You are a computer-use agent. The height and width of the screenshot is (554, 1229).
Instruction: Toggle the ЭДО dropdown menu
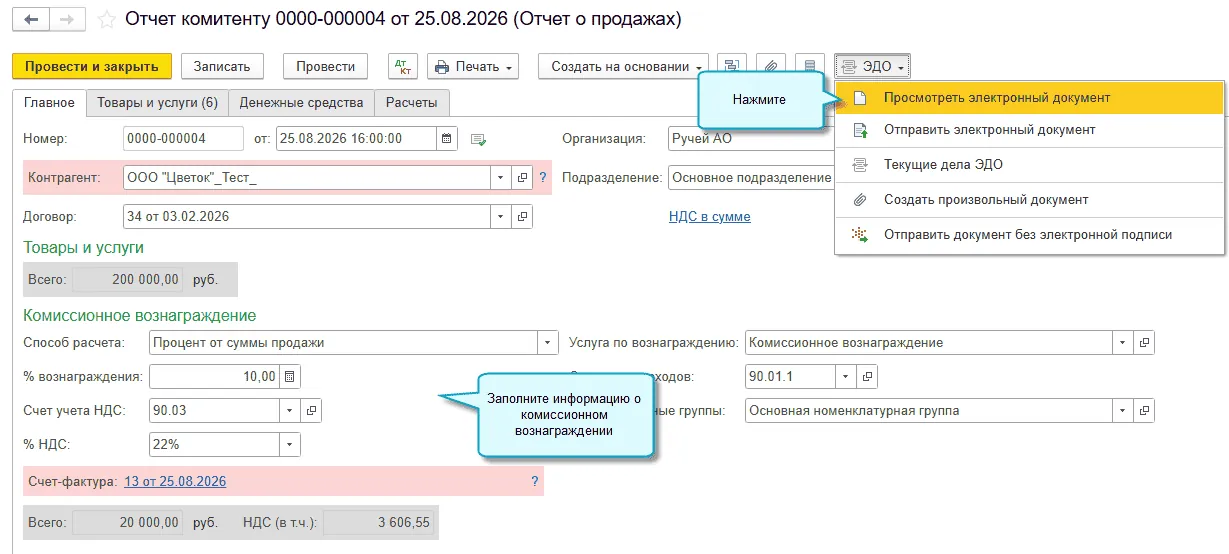(x=872, y=66)
